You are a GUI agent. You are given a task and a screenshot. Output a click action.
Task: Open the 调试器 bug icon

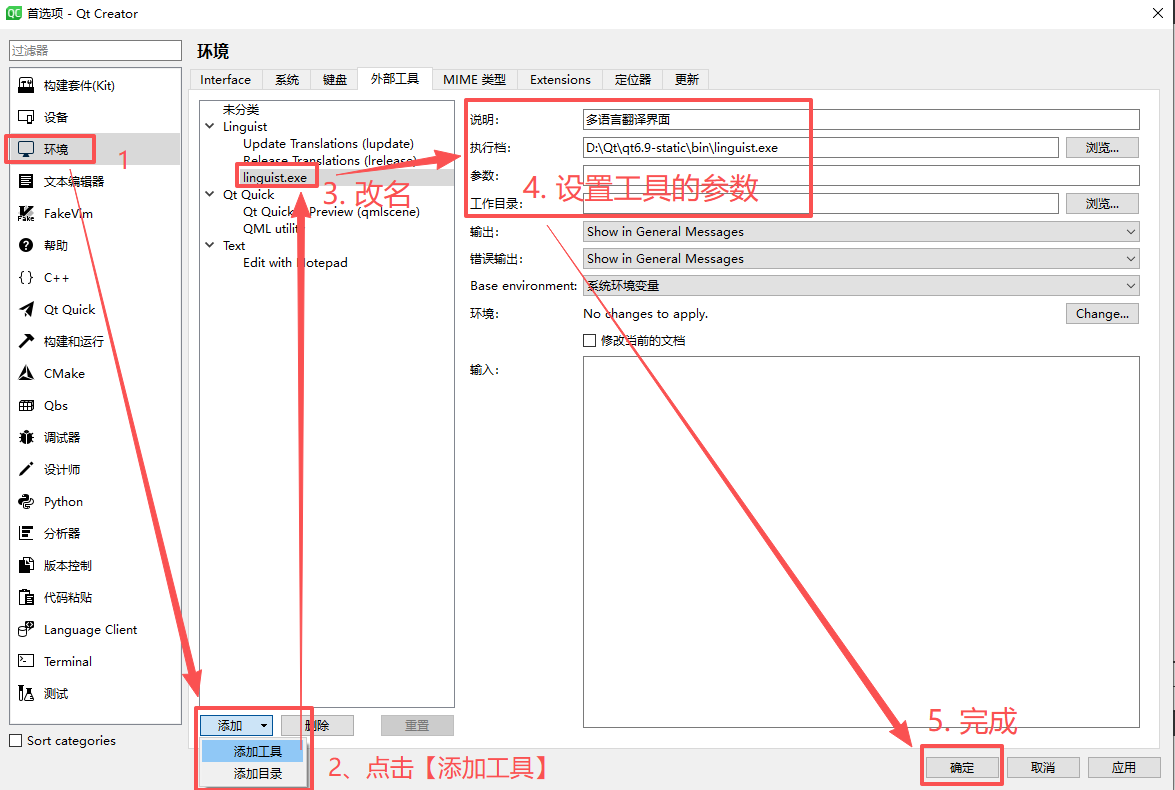click(x=26, y=437)
